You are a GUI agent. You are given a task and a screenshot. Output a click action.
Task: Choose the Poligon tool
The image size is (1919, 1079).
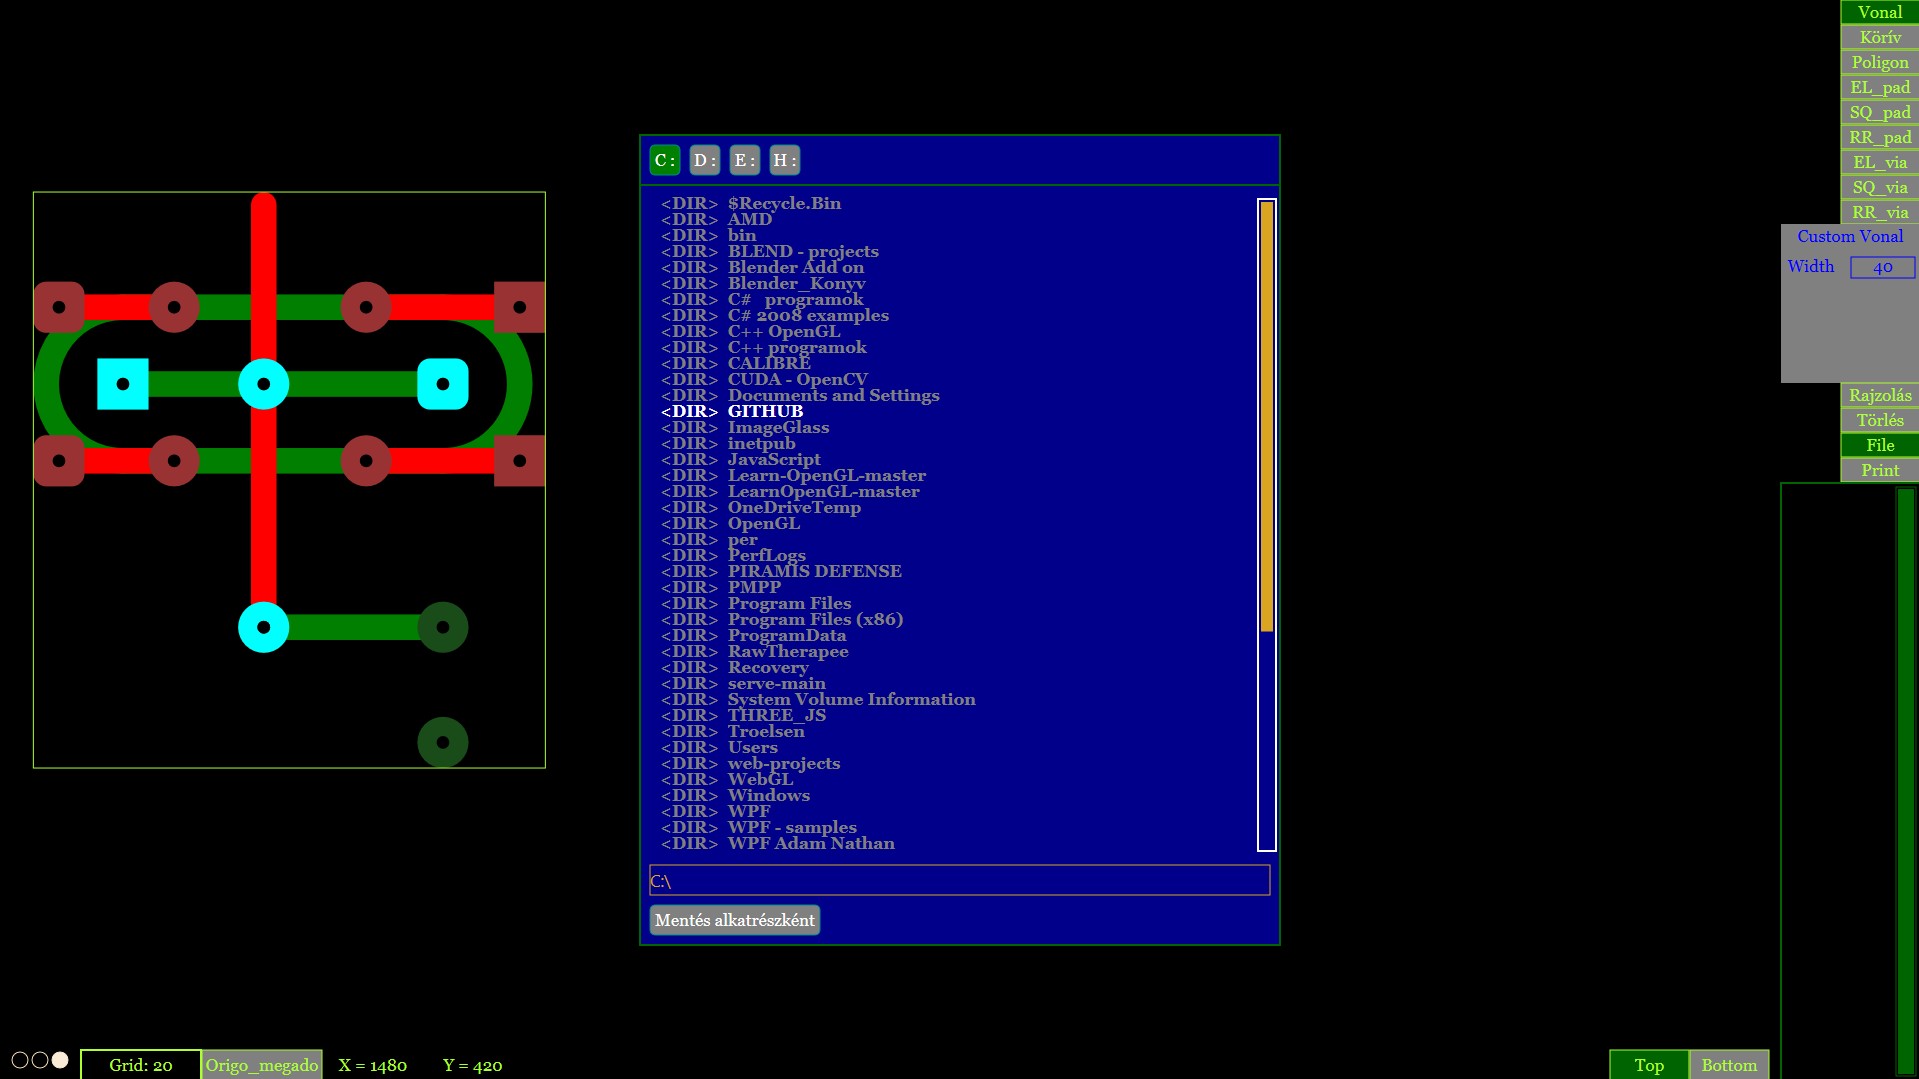(x=1879, y=62)
